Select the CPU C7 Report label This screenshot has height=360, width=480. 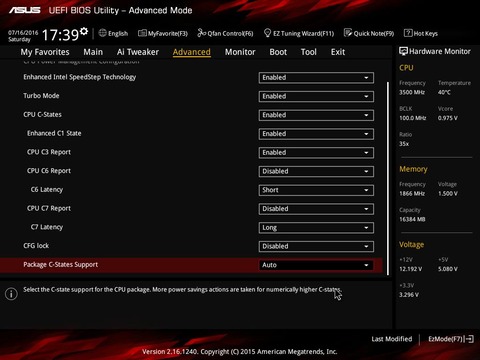(49, 208)
